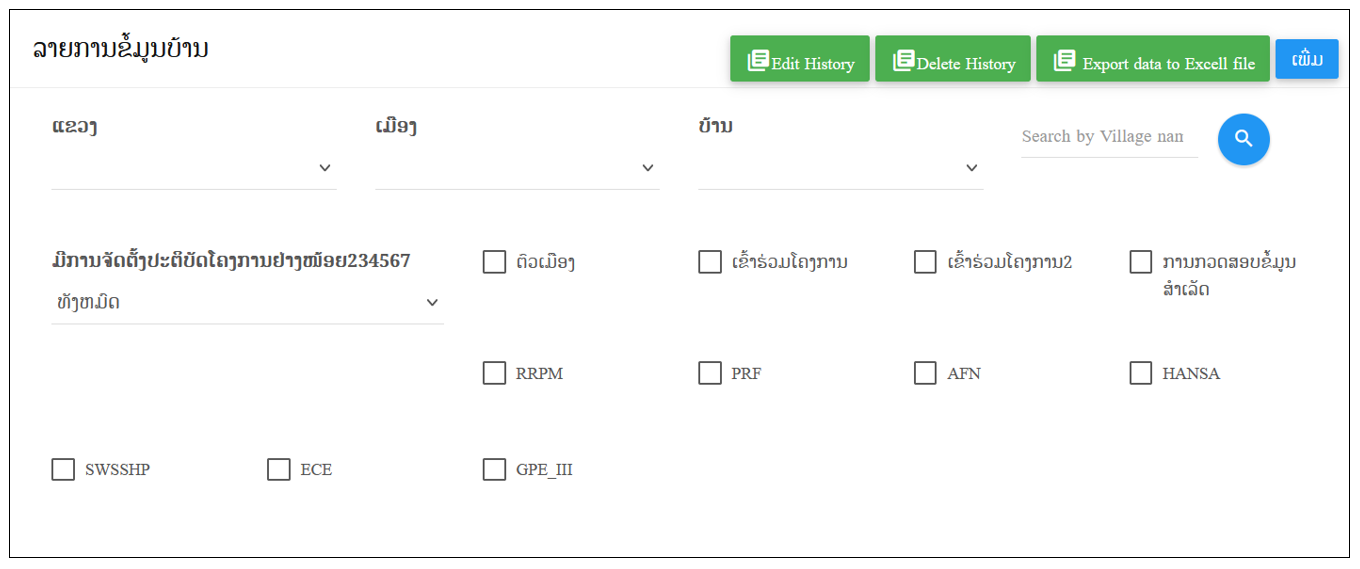Expand the ທັງຫມົດ project count dropdown
This screenshot has width=1360, height=569.
[x=247, y=302]
